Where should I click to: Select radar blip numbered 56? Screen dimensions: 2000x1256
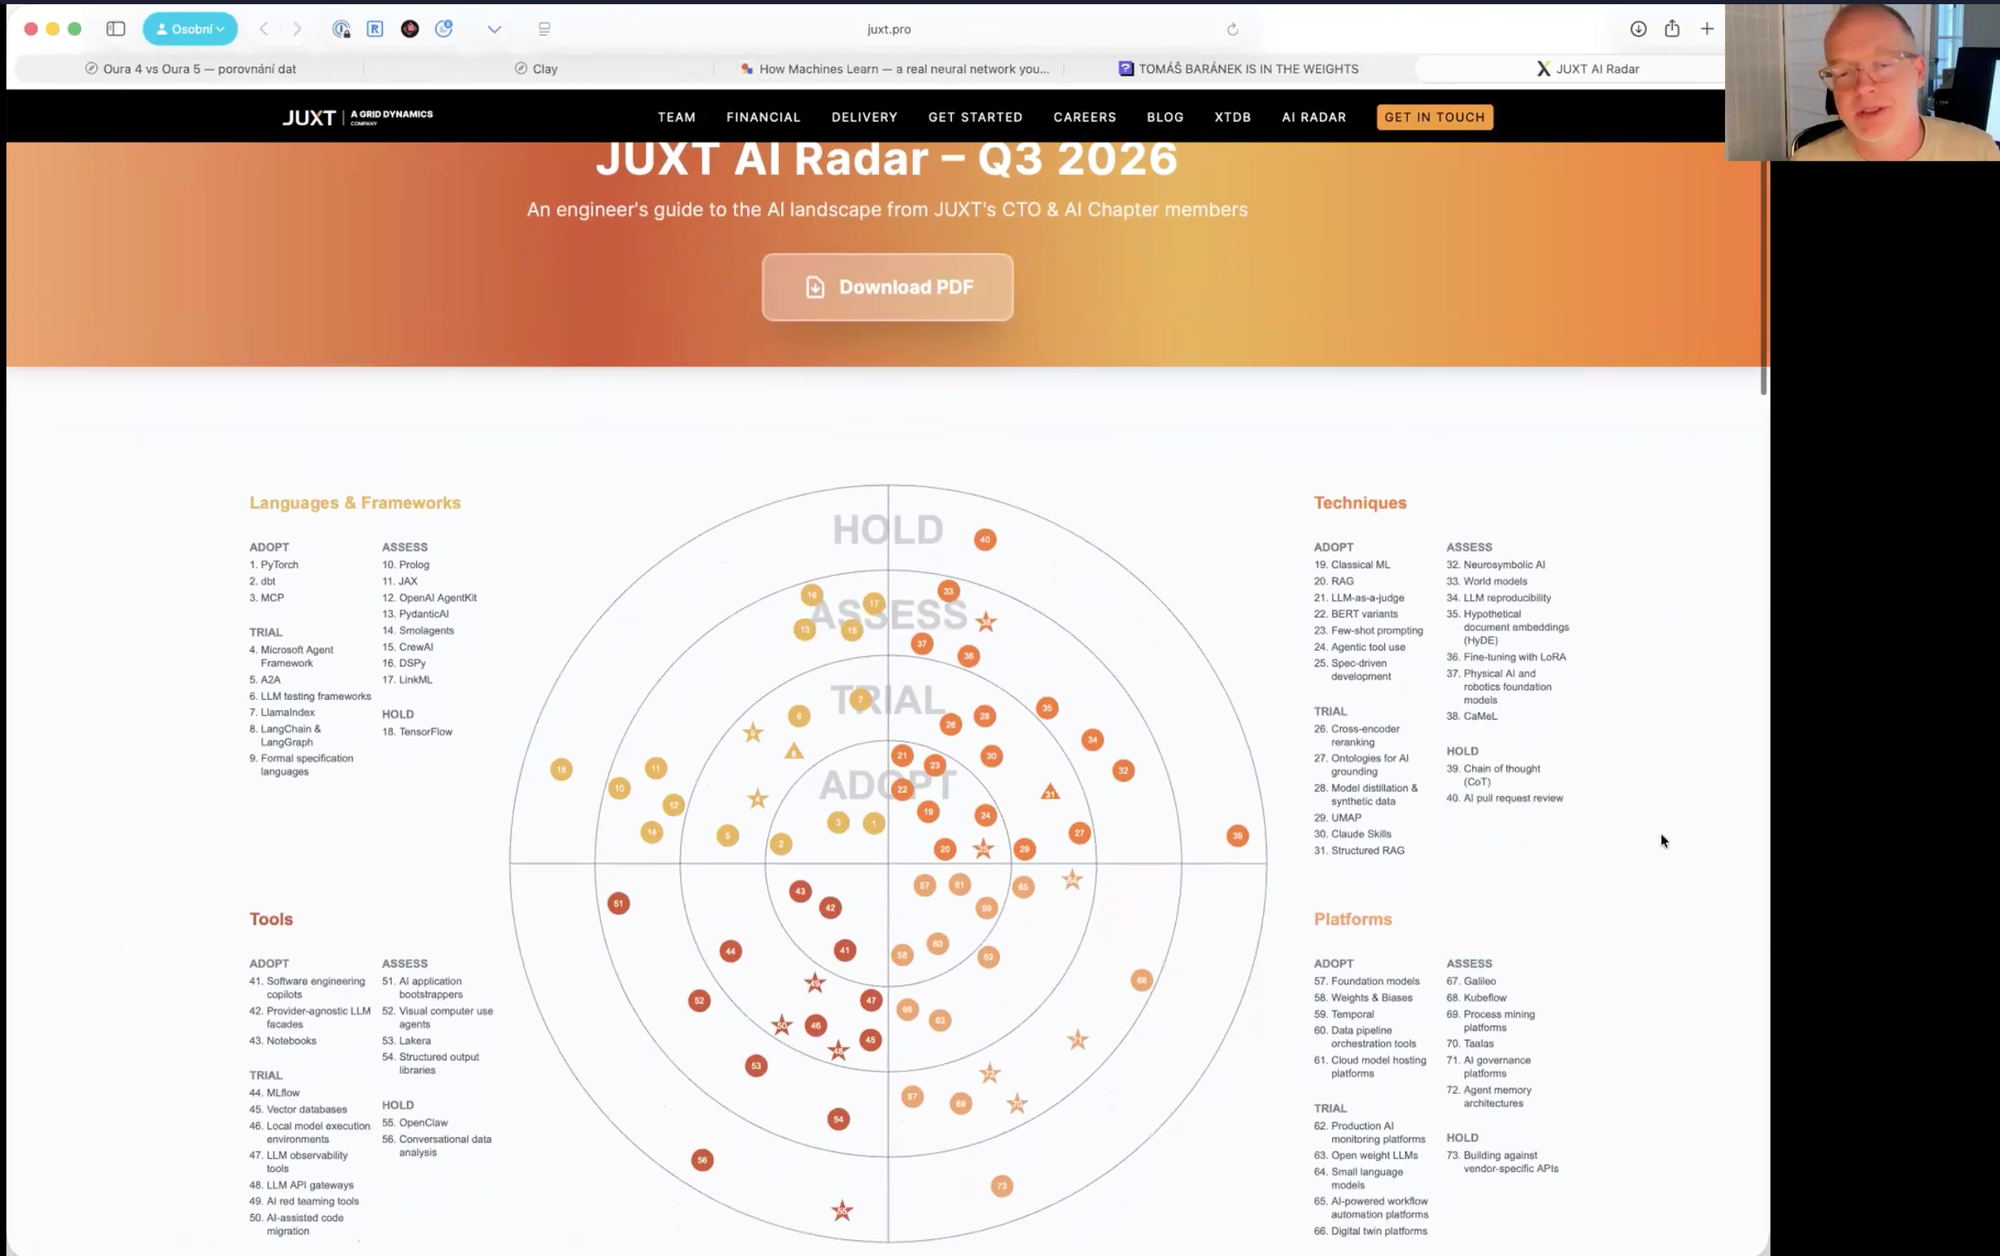click(x=702, y=1160)
